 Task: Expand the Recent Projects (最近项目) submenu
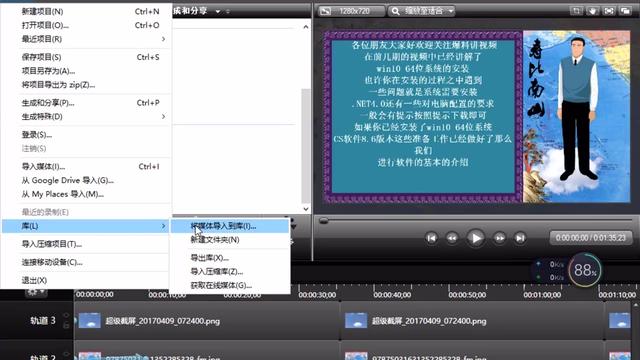tap(86, 39)
